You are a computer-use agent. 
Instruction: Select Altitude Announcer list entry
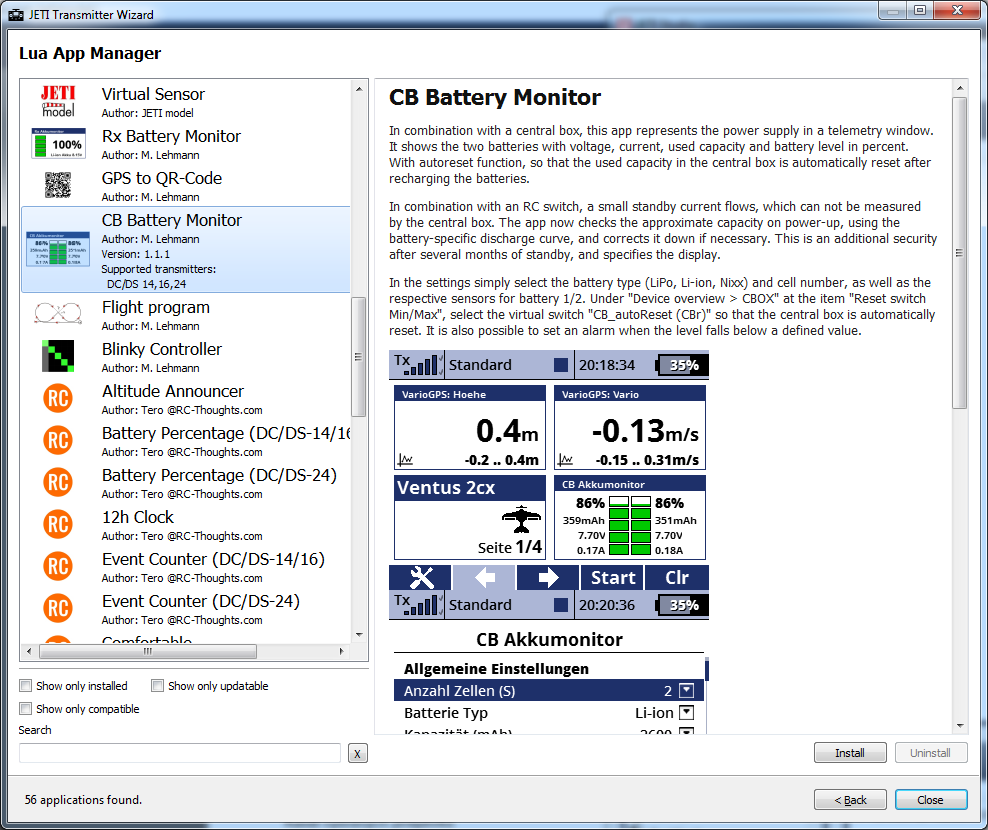(186, 398)
